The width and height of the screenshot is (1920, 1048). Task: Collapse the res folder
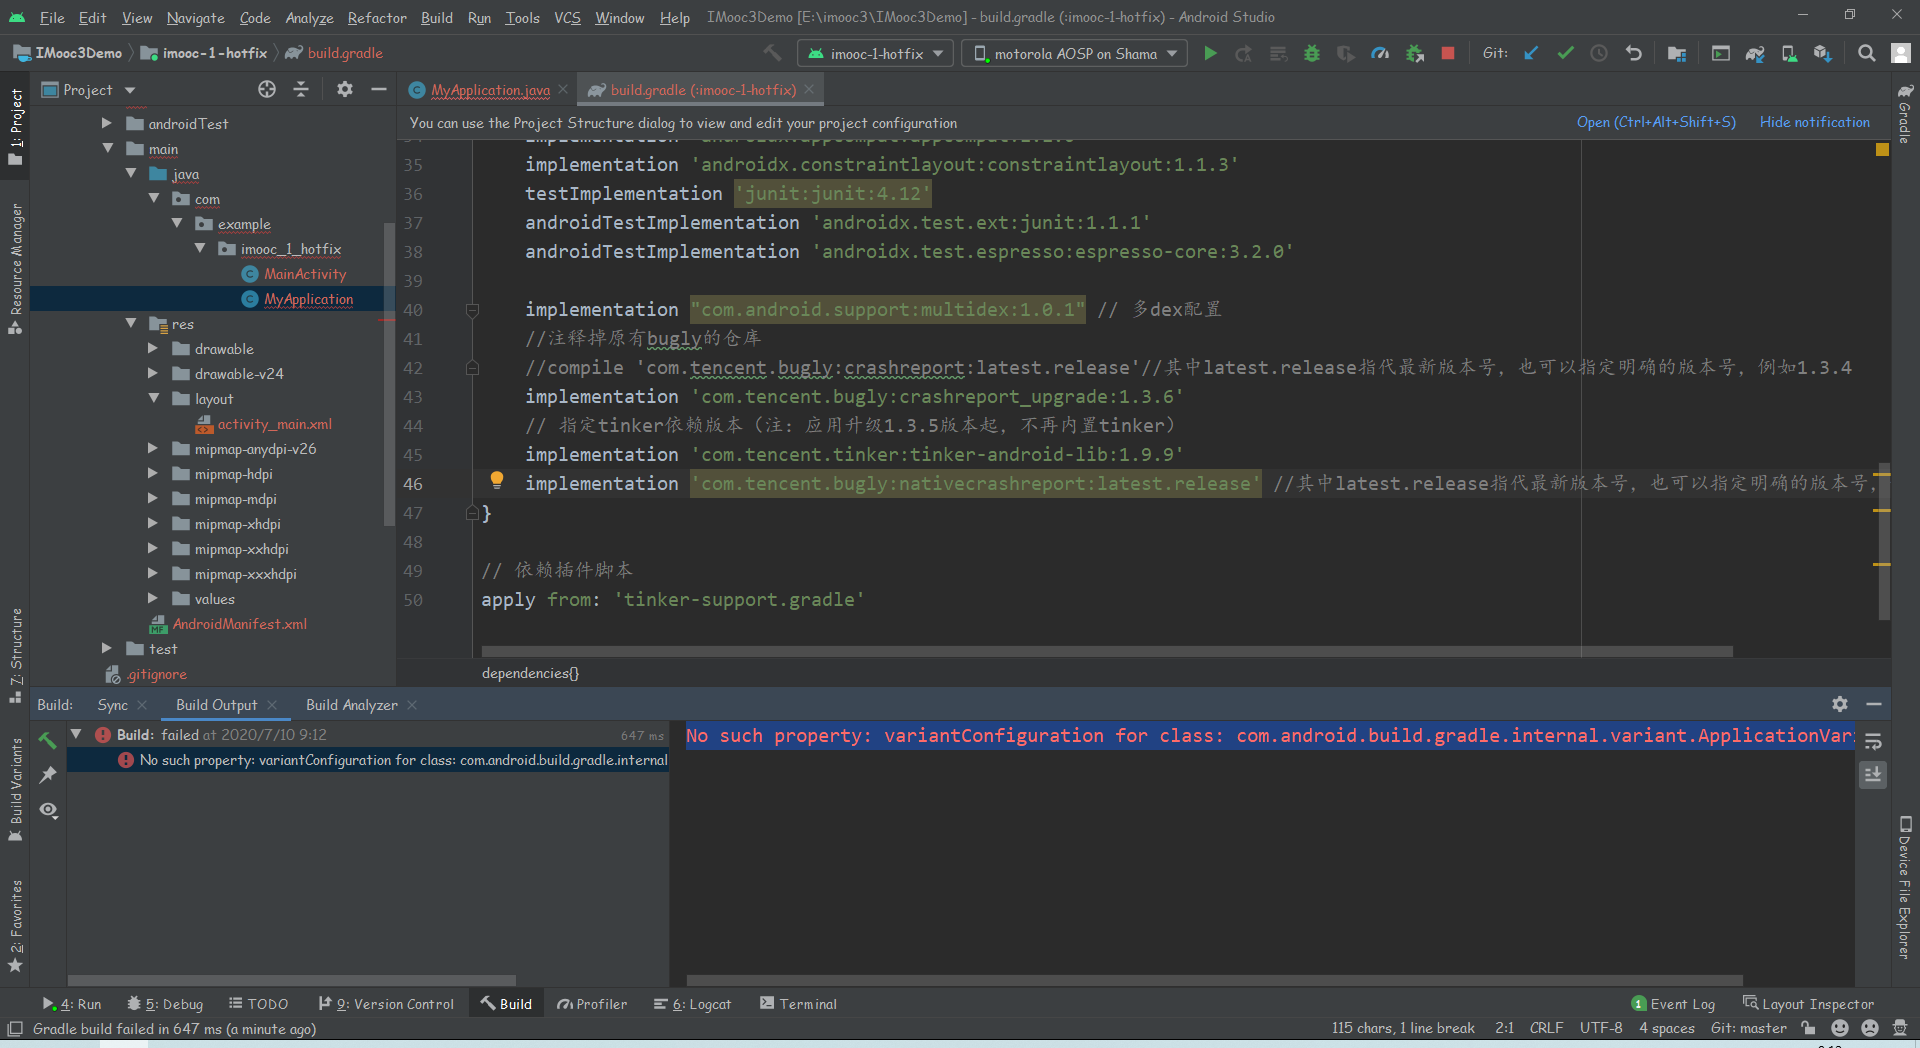coord(131,324)
